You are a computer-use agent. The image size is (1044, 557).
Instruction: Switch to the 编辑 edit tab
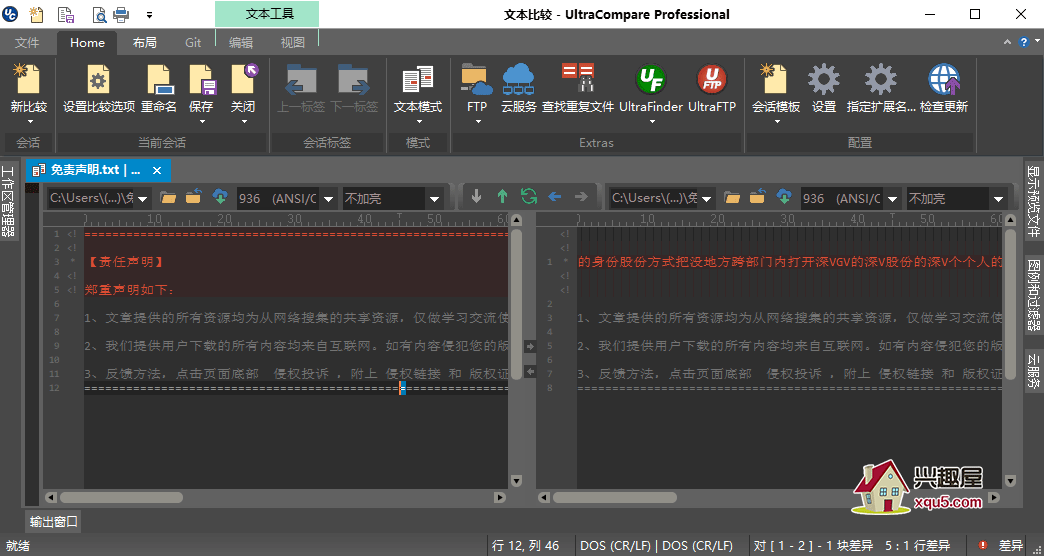(x=241, y=43)
